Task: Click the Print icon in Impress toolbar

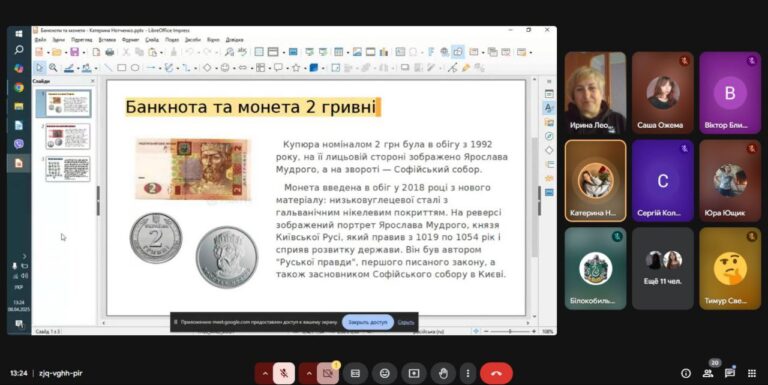Action: 110,52
